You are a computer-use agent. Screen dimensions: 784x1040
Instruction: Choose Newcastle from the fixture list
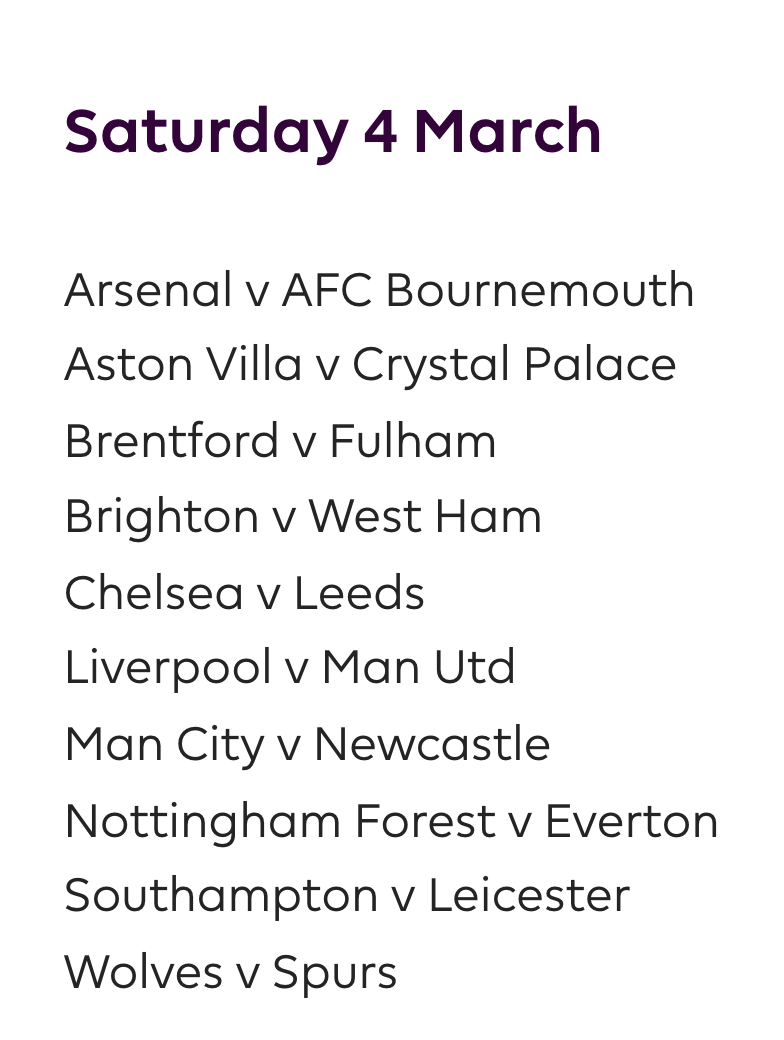coord(432,745)
